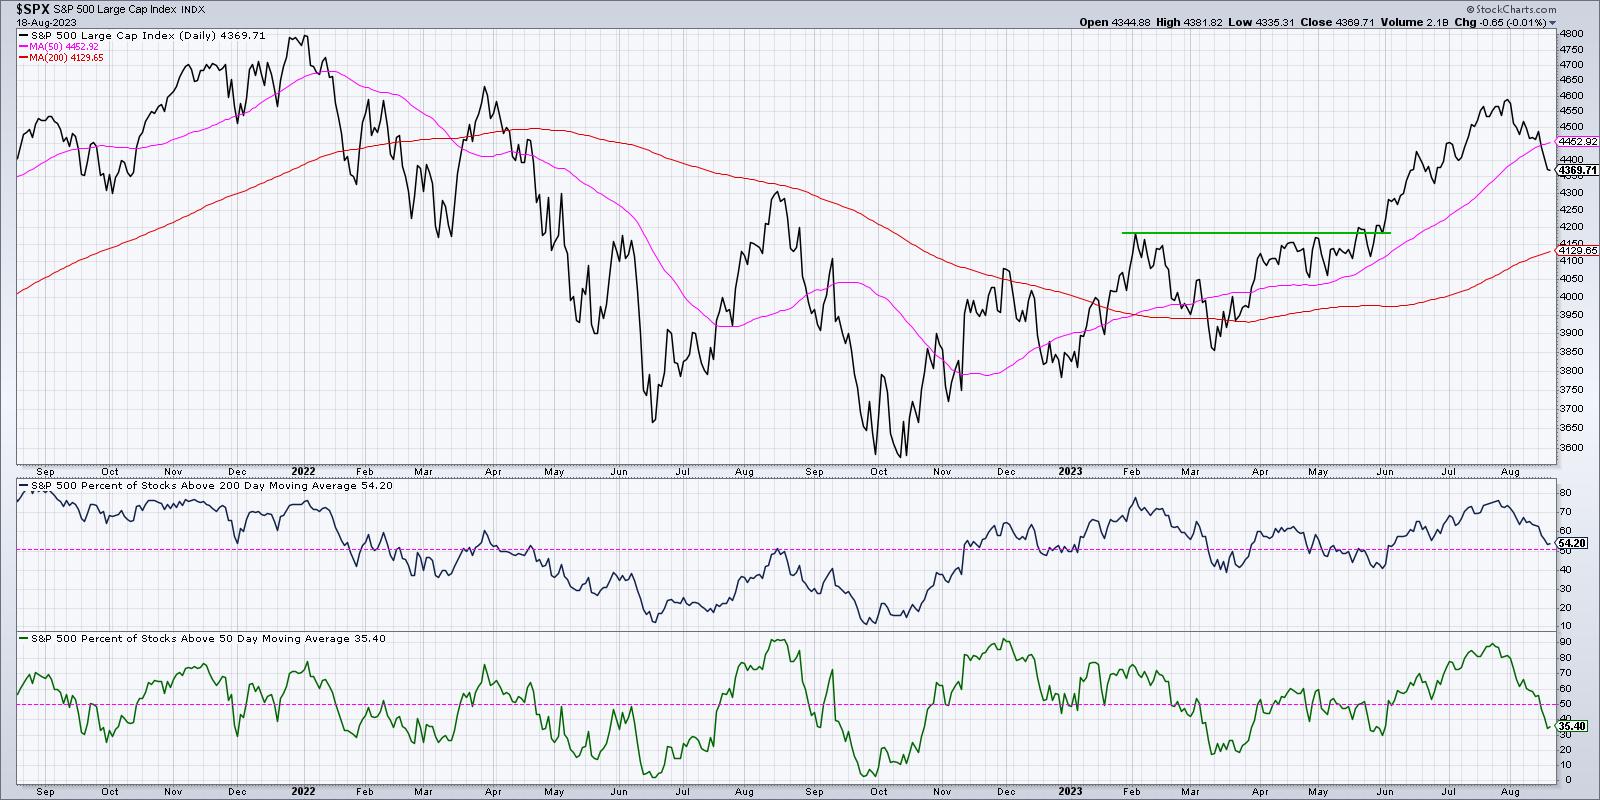Click the pink MA(50) legend line marker
Screen dimensions: 1600x800
(24, 46)
